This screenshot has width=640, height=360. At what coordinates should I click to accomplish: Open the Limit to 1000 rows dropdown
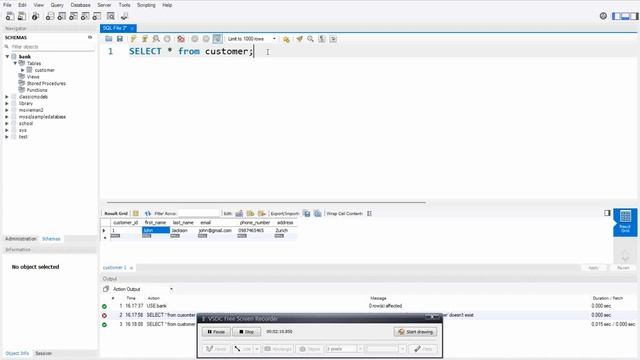pyautogui.click(x=252, y=39)
